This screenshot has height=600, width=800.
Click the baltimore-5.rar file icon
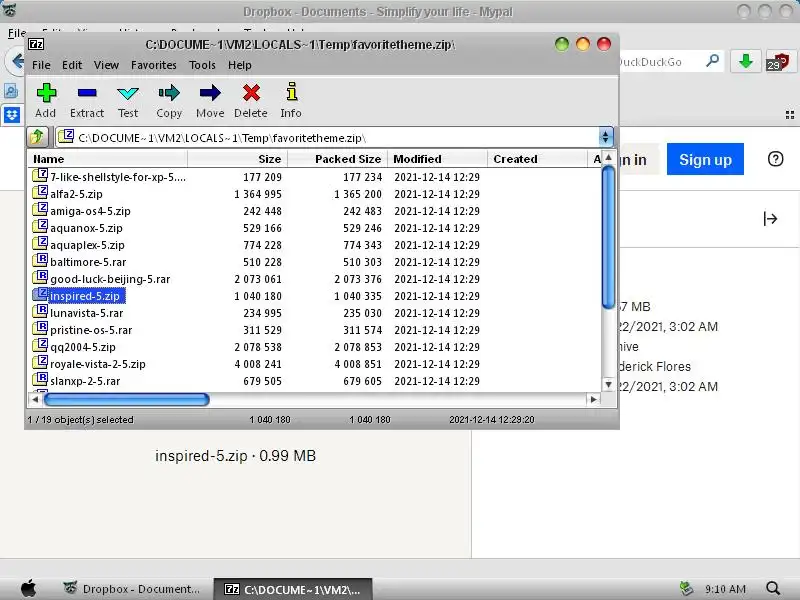pyautogui.click(x=40, y=261)
